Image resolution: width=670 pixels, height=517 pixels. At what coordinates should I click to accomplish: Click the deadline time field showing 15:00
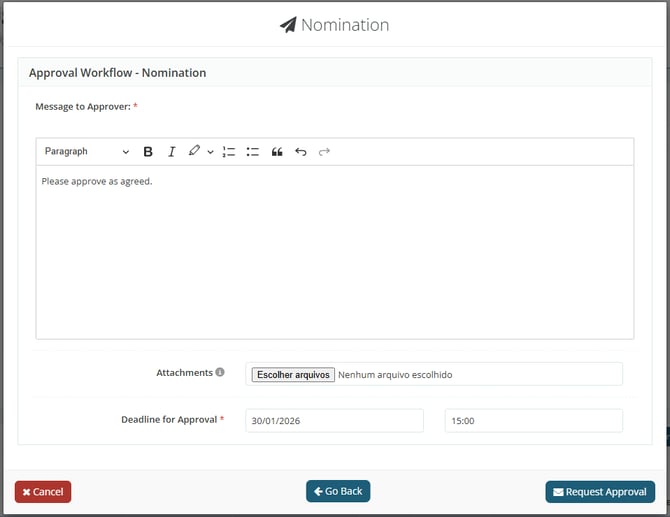tap(533, 421)
